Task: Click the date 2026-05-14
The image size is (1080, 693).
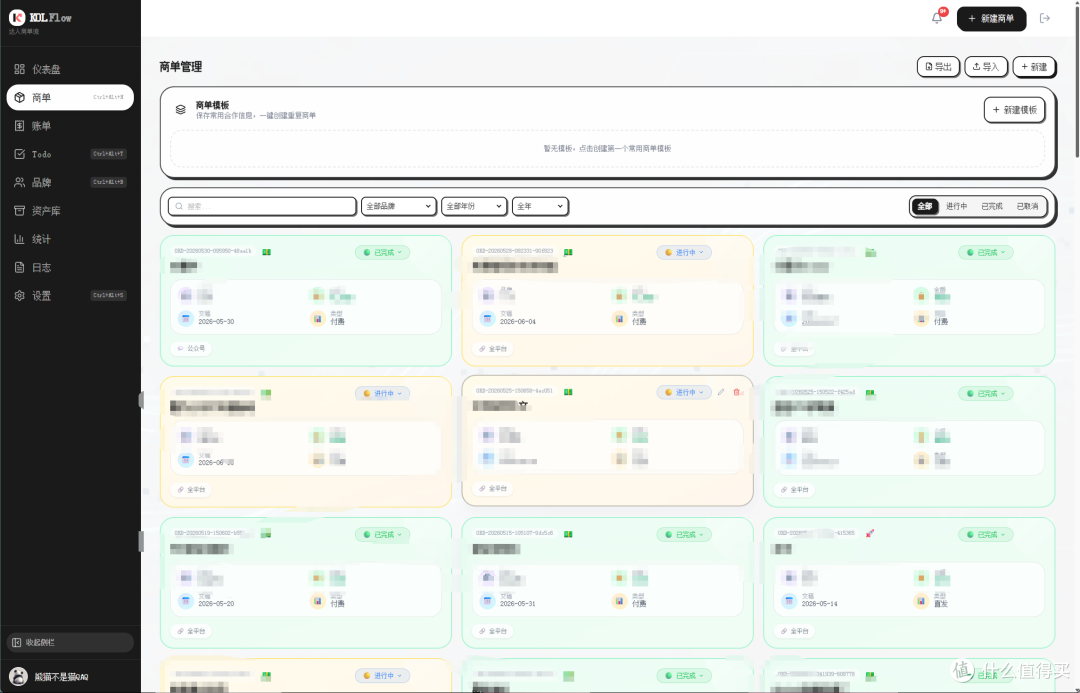Action: (819, 603)
